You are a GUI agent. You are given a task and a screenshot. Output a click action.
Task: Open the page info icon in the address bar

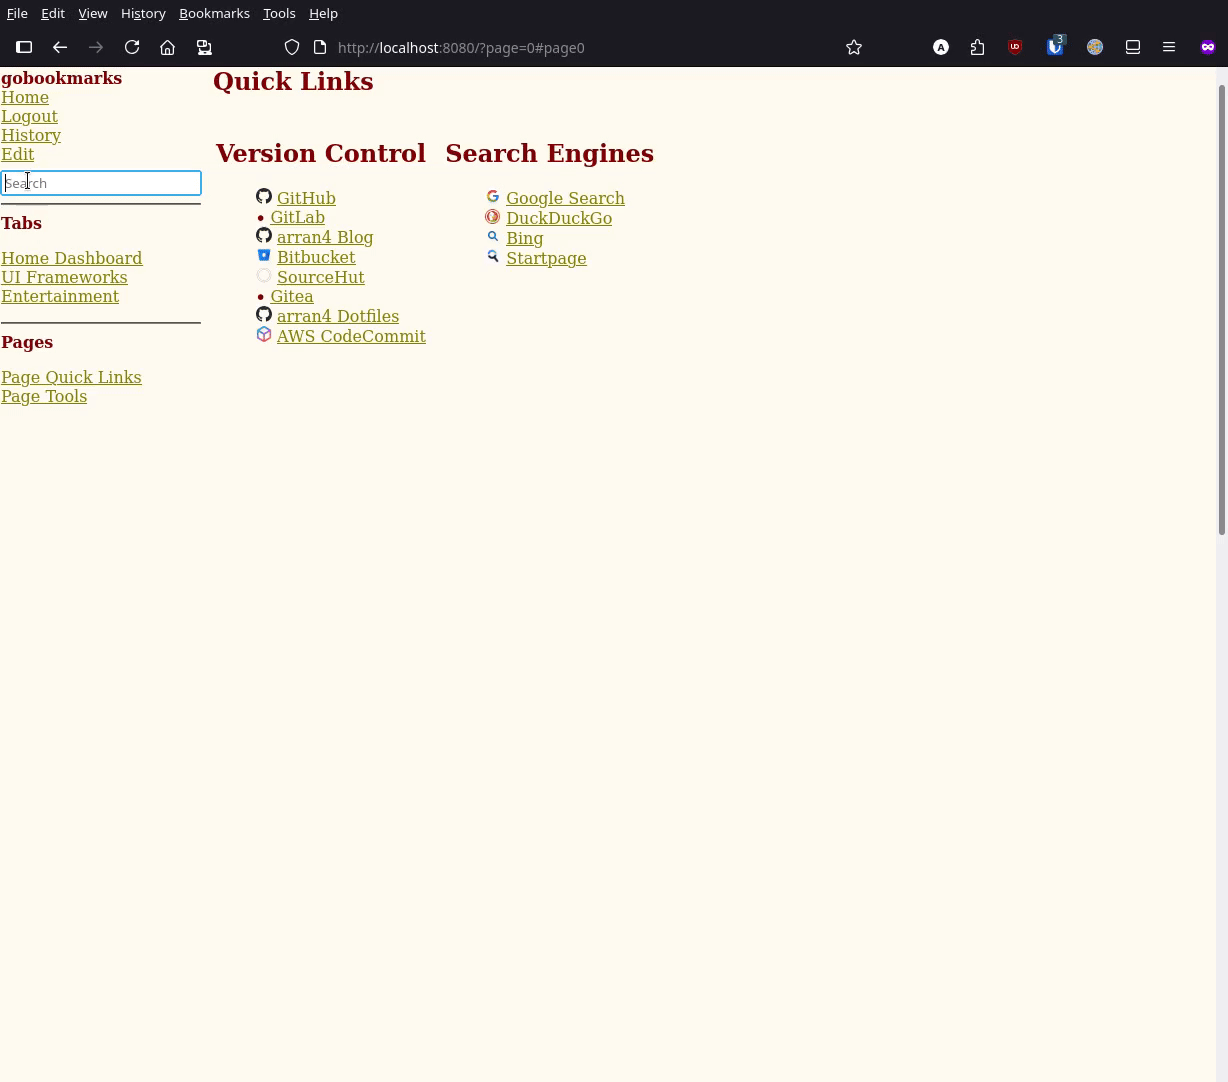coord(320,47)
